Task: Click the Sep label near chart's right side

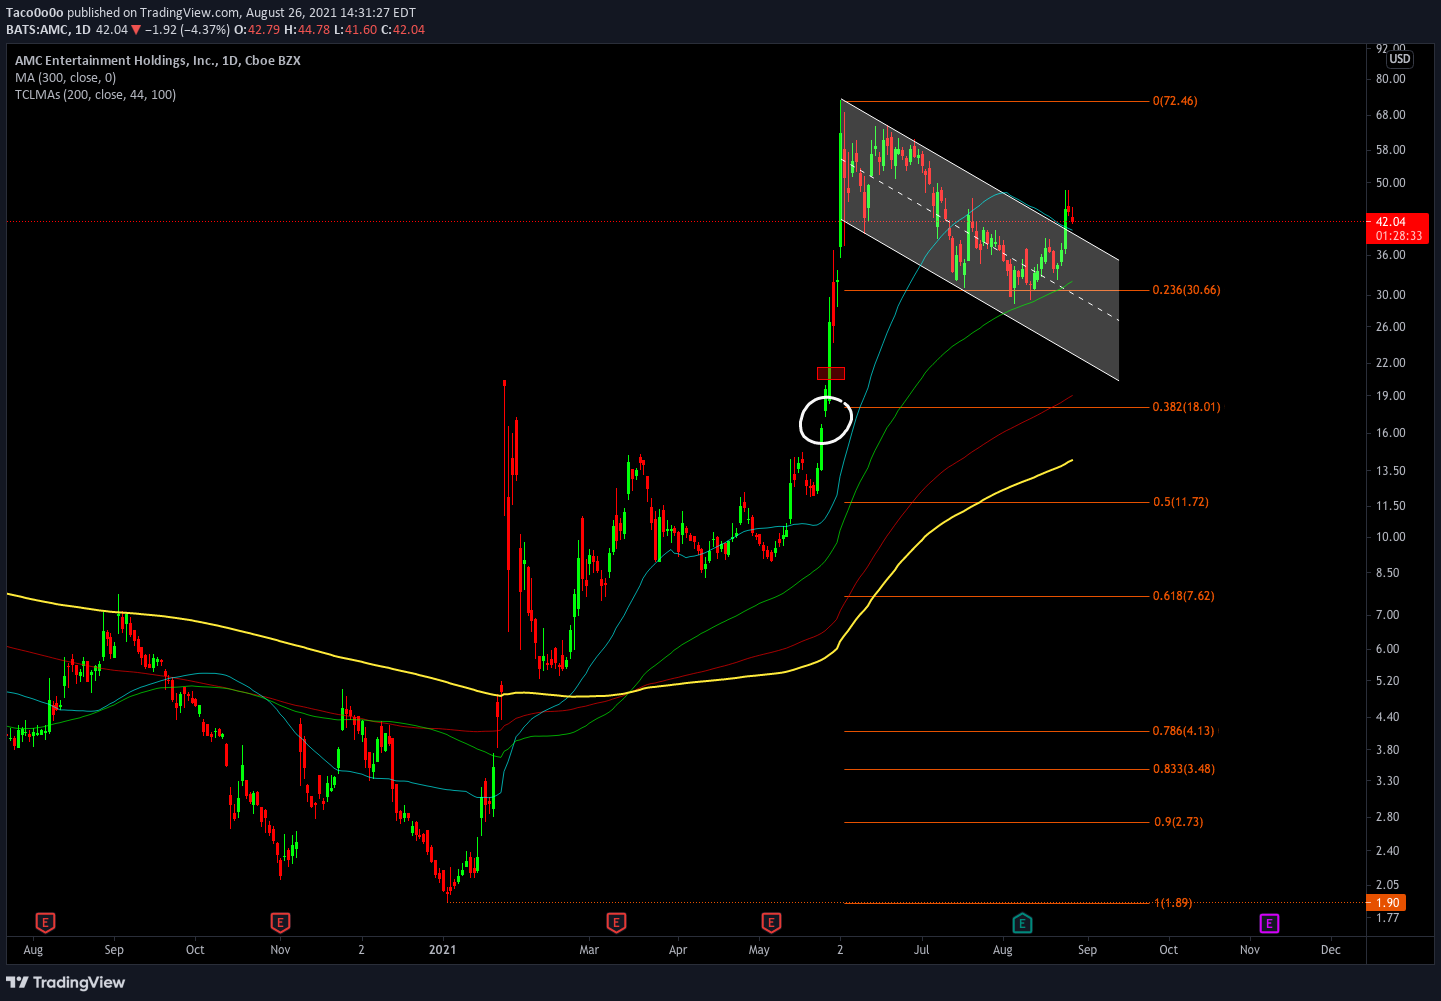Action: pos(1087,950)
